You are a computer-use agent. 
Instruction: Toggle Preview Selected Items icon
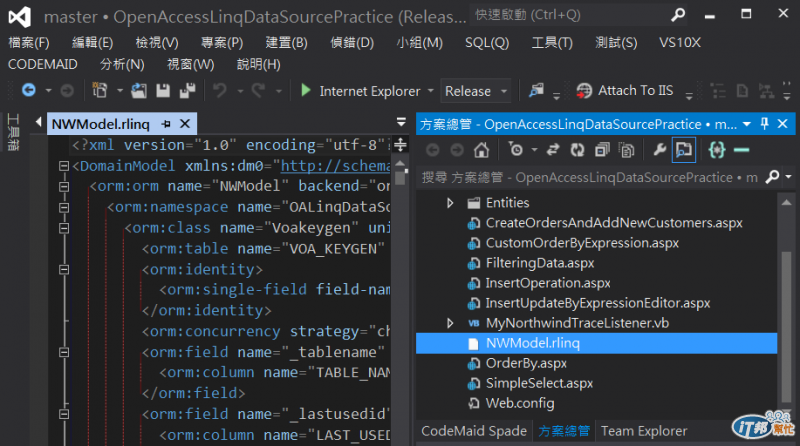pos(684,150)
